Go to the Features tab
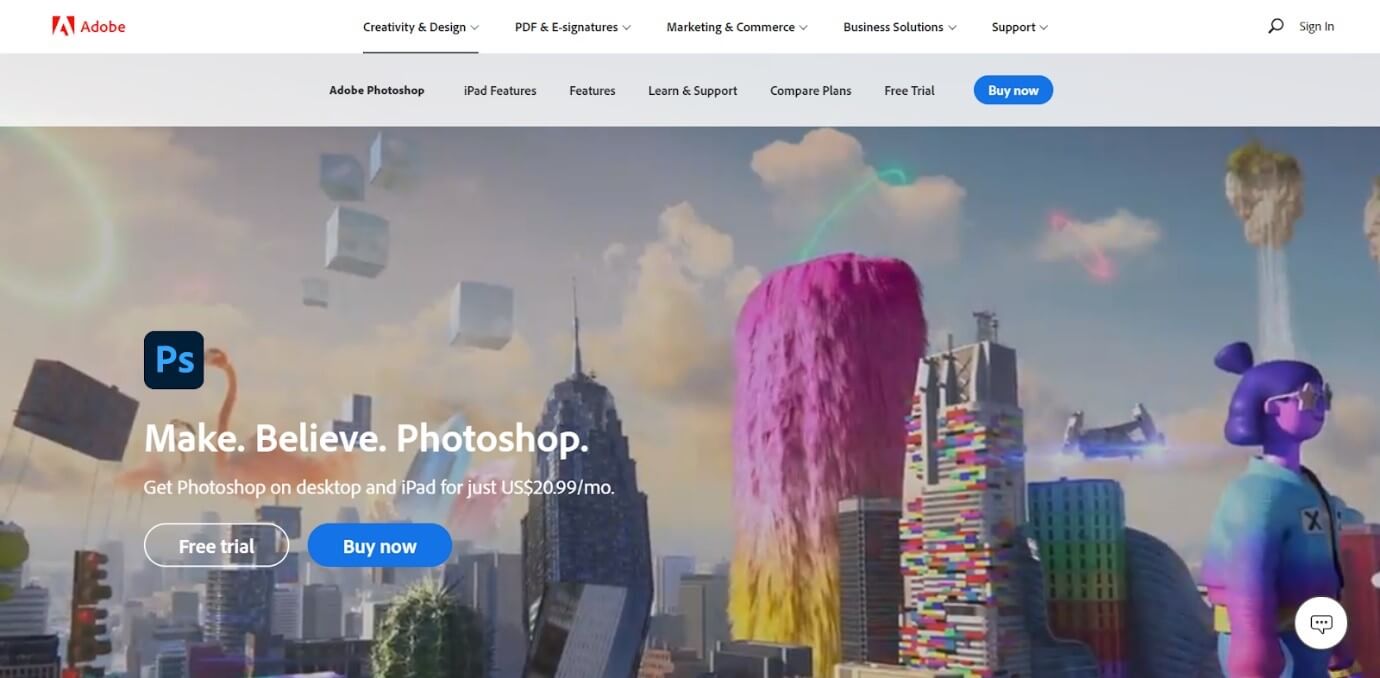Screen dimensions: 1380x678 tap(592, 90)
